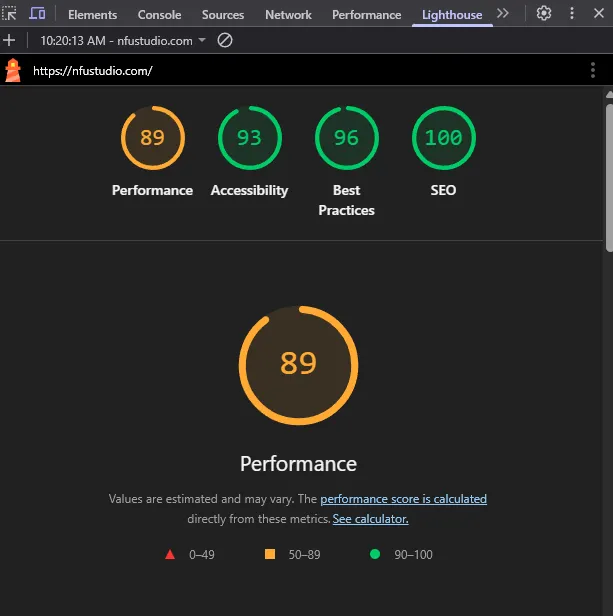Open the Network tab
Viewport: 613px width, 616px height.
(288, 15)
